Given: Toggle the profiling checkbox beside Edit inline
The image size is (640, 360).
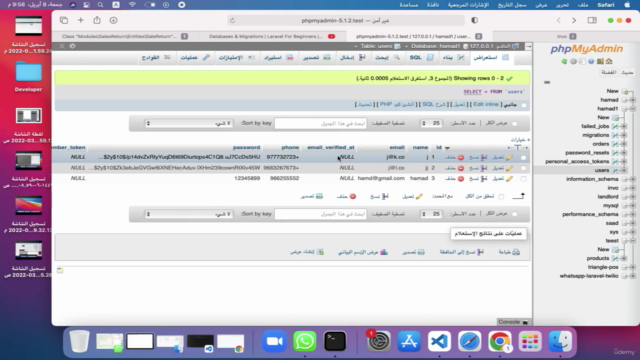Looking at the screenshot, I should tap(524, 105).
